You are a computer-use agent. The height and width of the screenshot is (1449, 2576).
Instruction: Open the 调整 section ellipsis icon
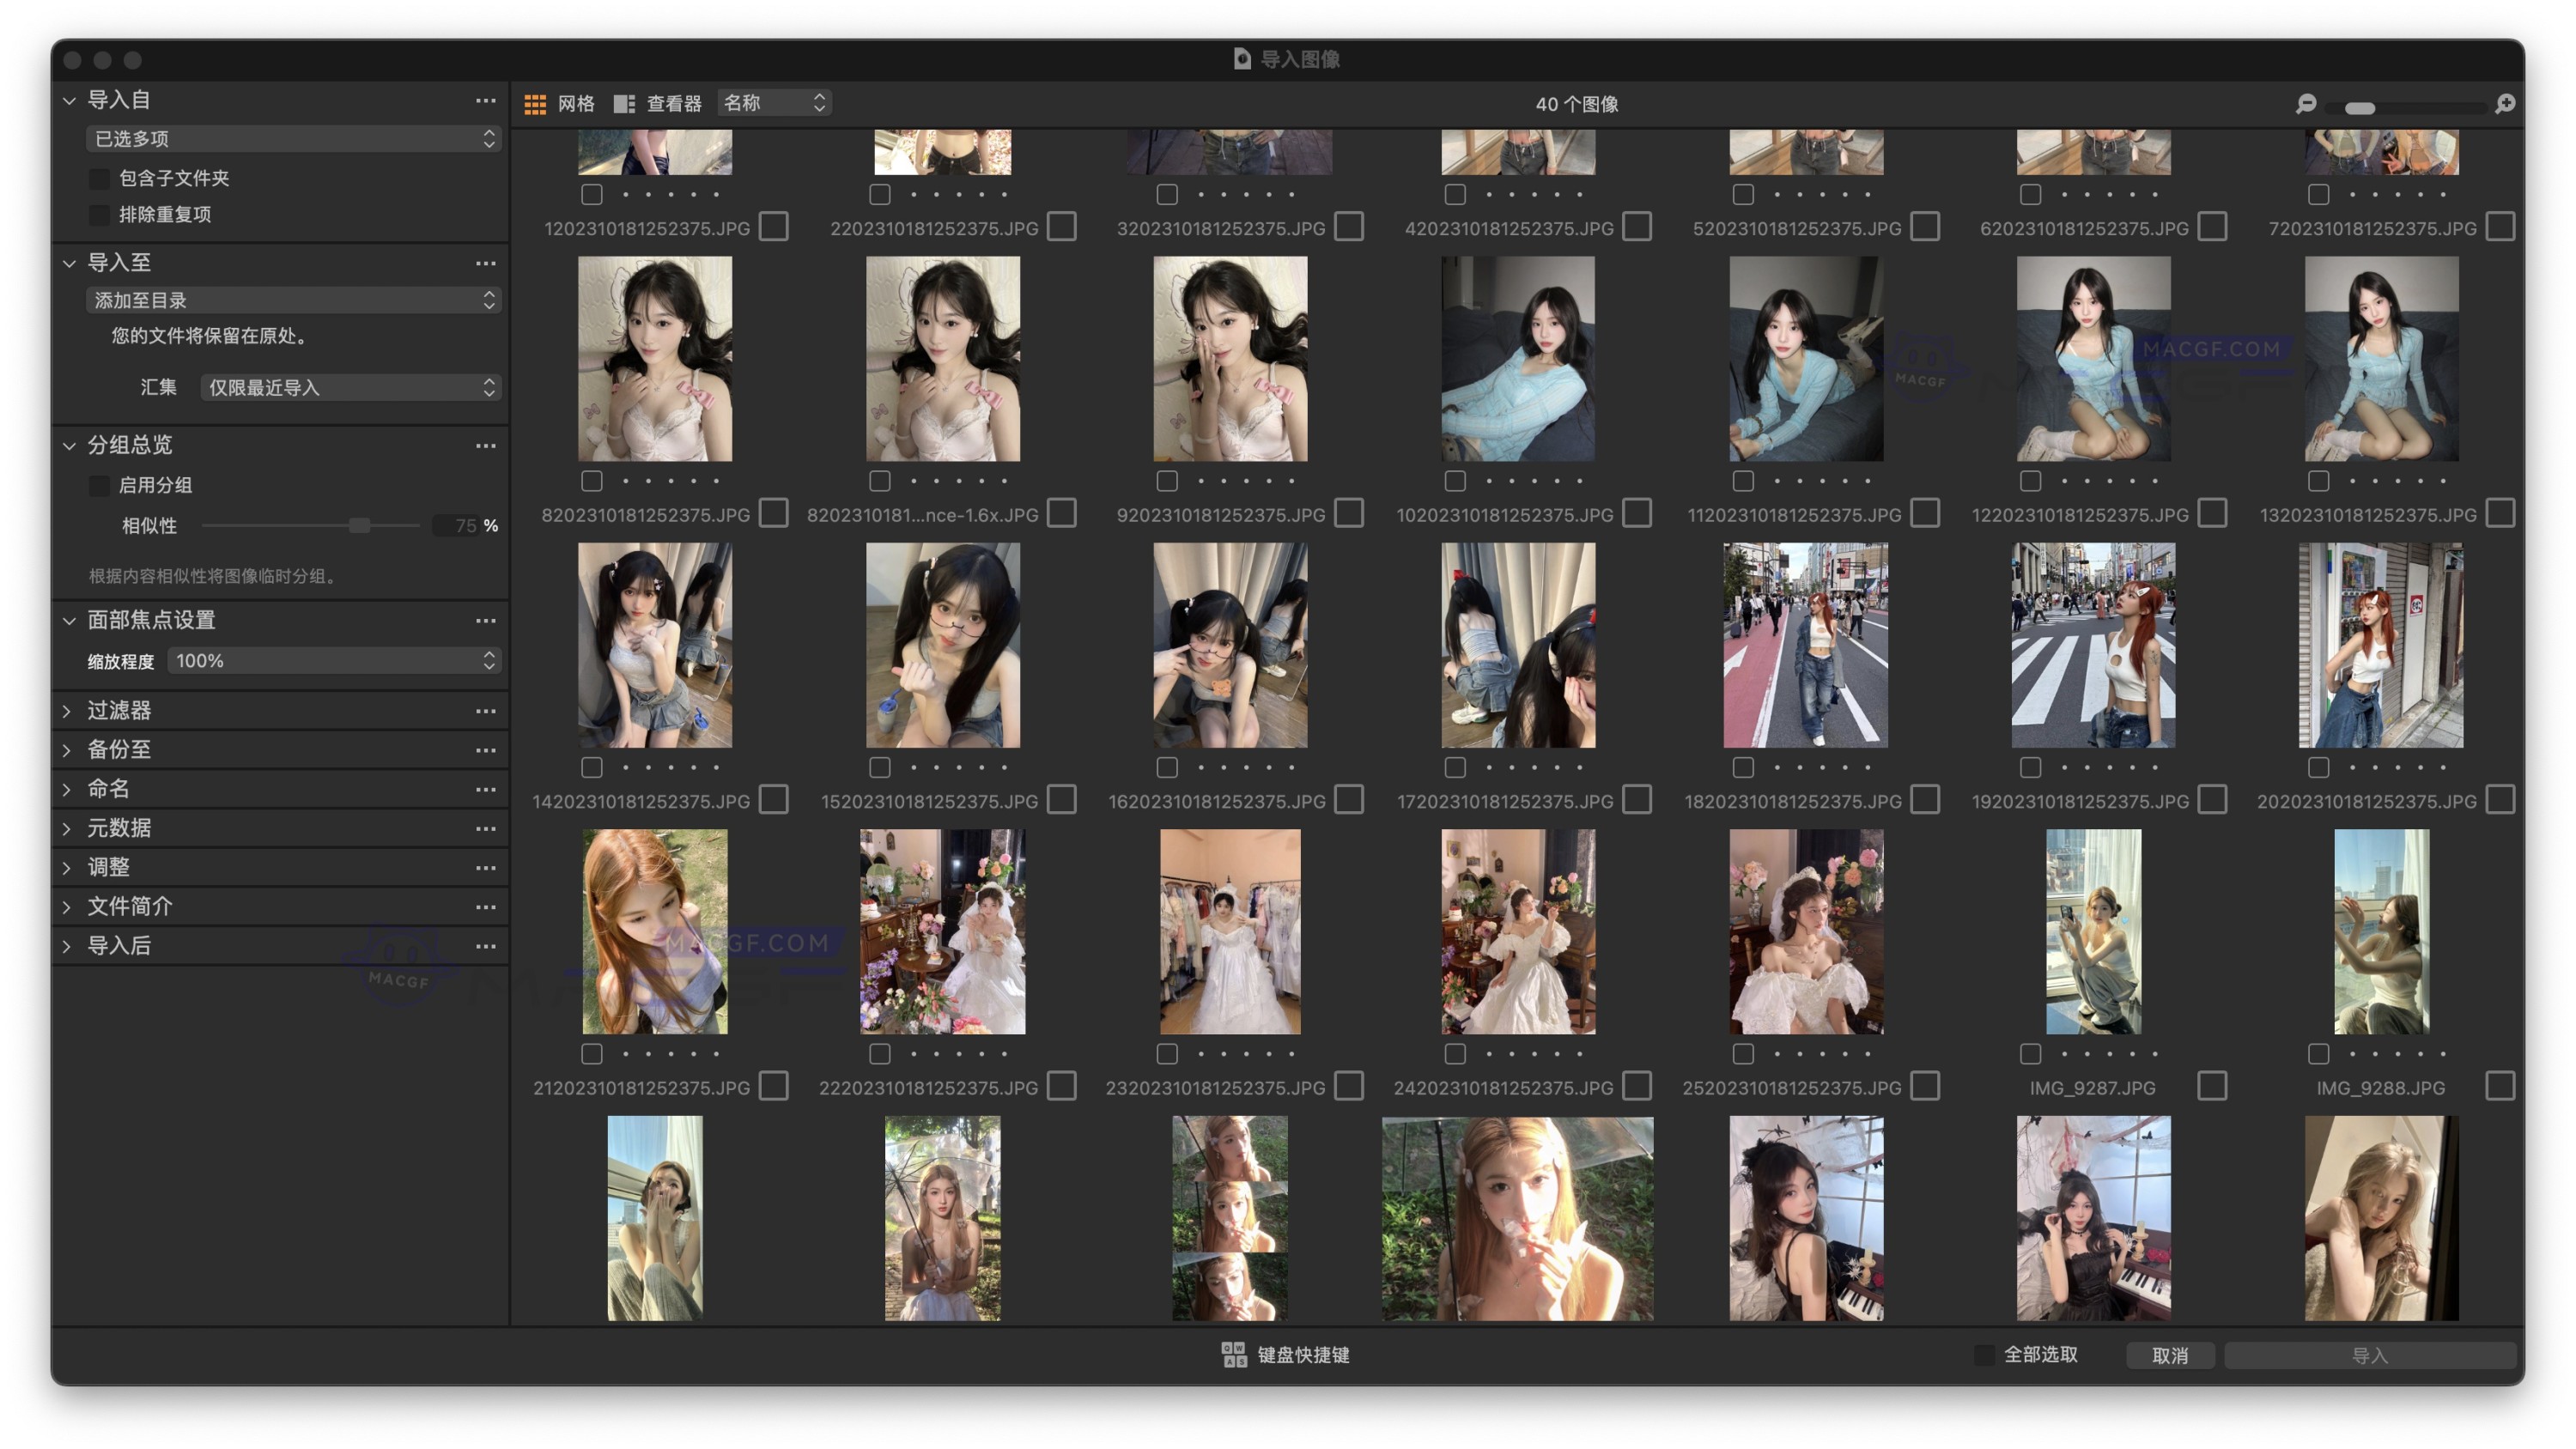pyautogui.click(x=487, y=867)
